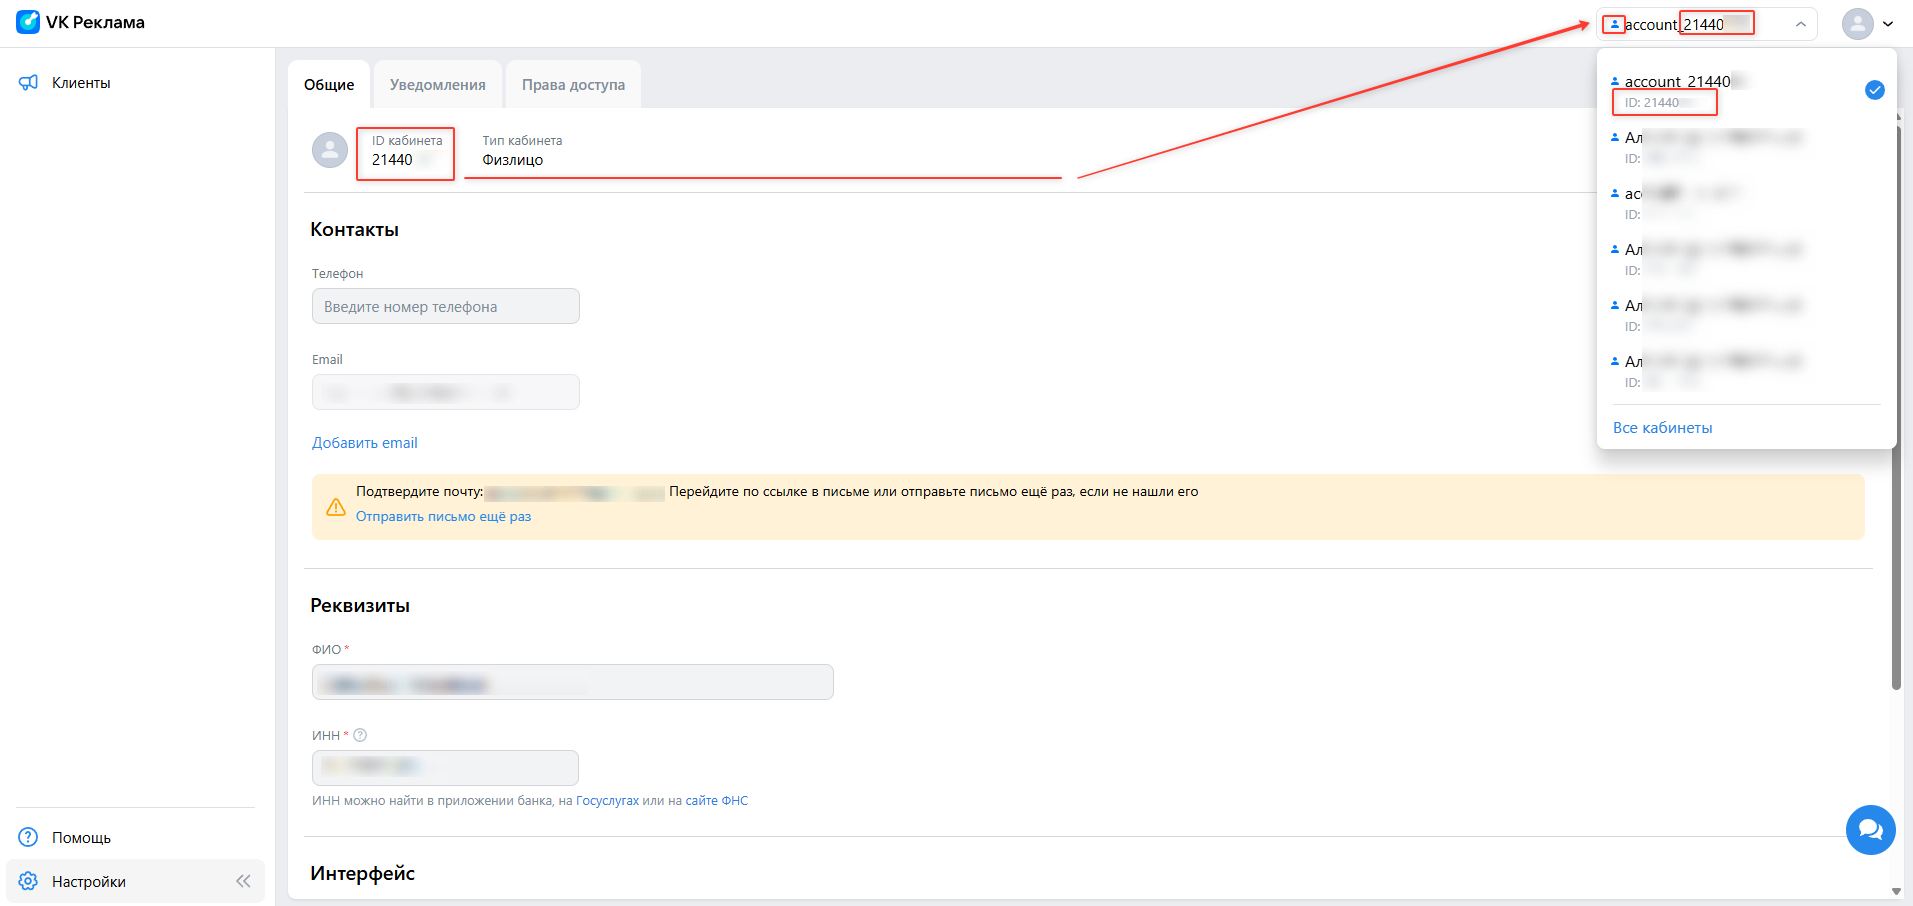Open the support chat bubble button
This screenshot has width=1913, height=906.
coord(1870,830)
